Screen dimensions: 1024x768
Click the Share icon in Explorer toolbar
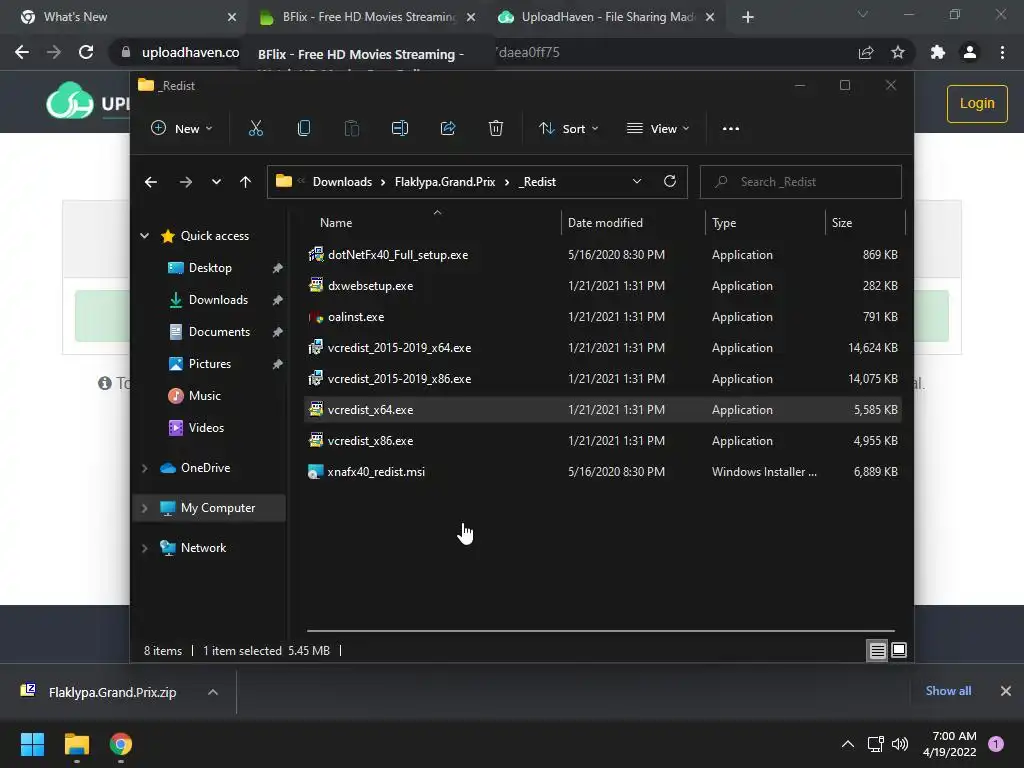click(448, 129)
